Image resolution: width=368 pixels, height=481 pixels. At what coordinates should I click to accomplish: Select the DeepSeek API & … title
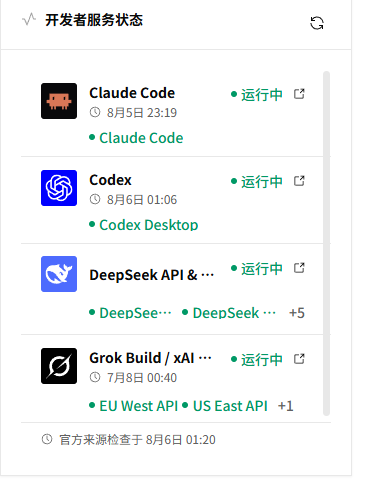[x=152, y=275]
